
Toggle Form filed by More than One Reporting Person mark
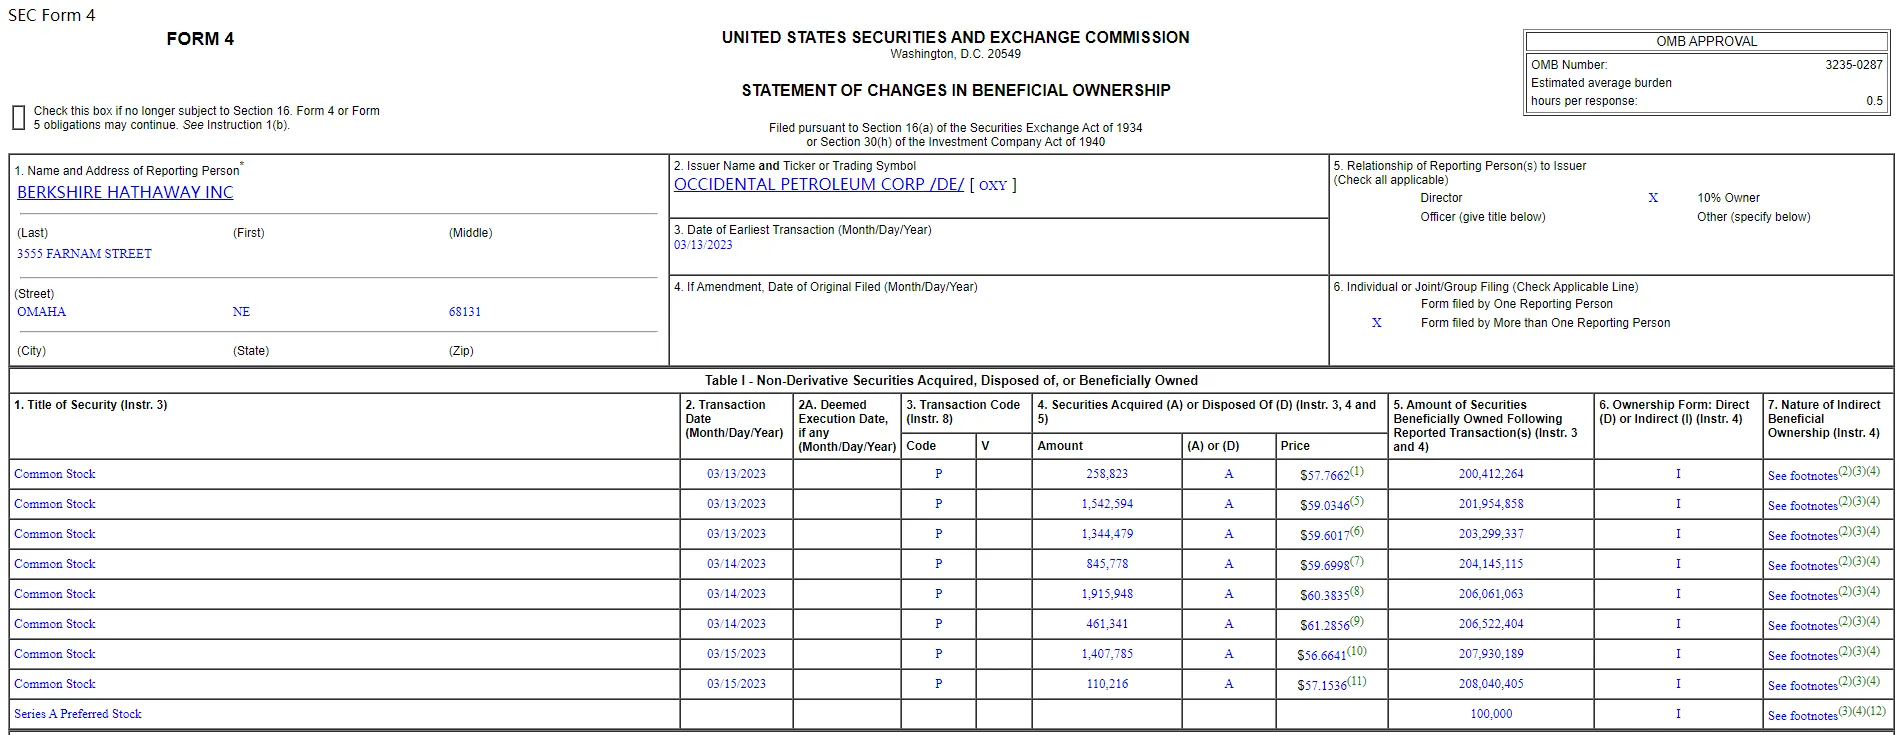(1376, 323)
